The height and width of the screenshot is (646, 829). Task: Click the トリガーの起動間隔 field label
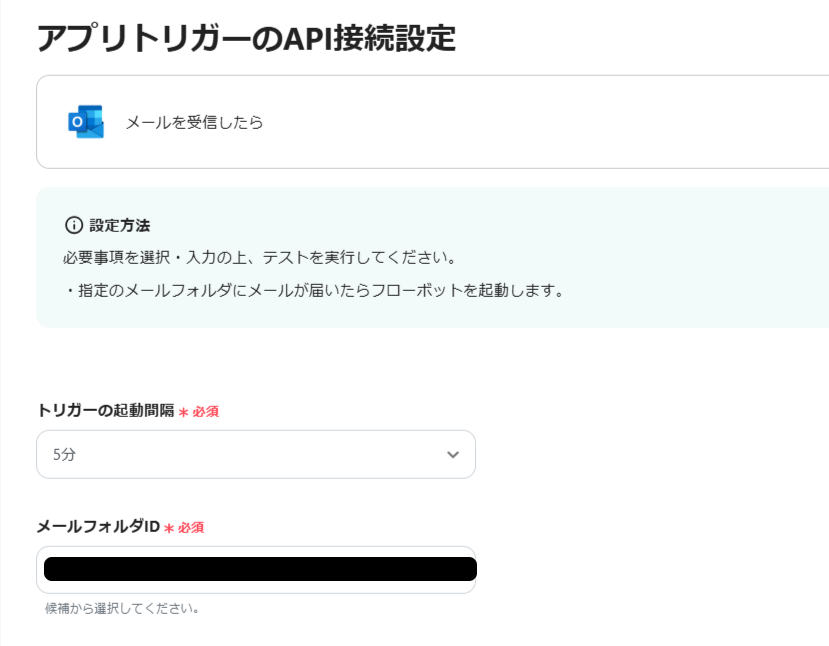(105, 411)
